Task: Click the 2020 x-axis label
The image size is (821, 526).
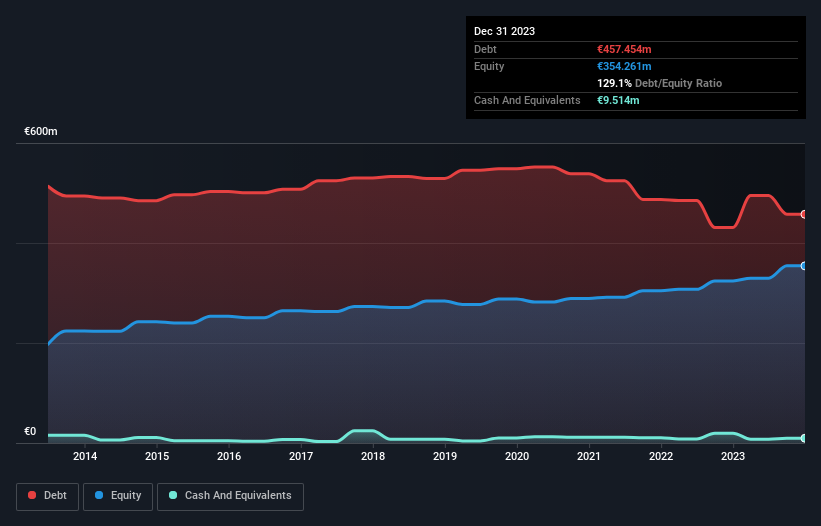Action: (x=517, y=456)
